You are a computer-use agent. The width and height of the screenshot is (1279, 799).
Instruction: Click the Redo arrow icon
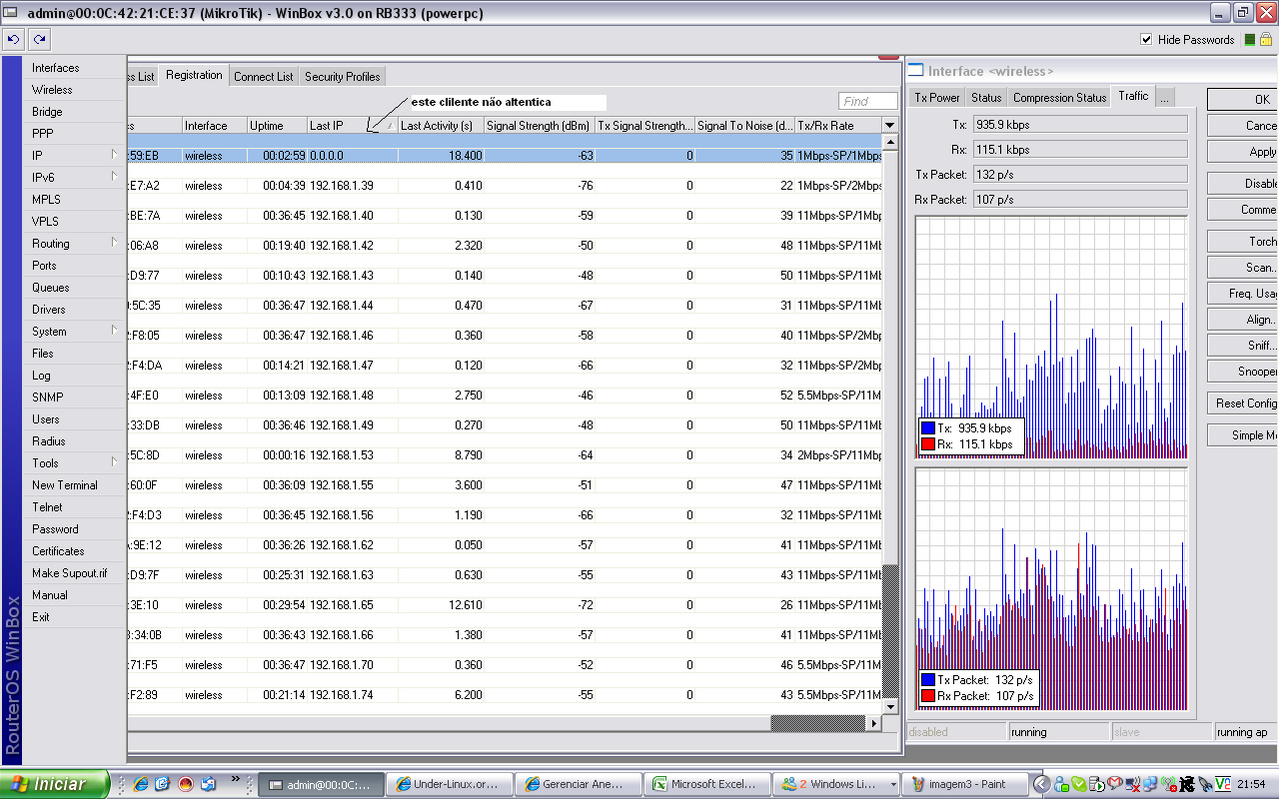(39, 40)
